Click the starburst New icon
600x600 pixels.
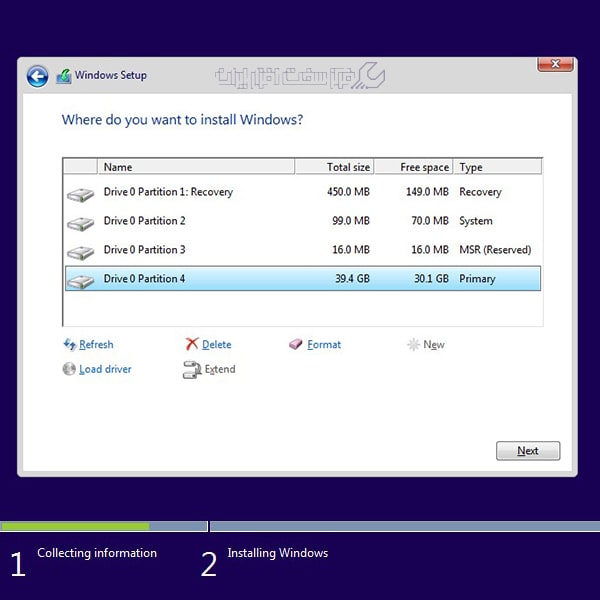(x=413, y=344)
